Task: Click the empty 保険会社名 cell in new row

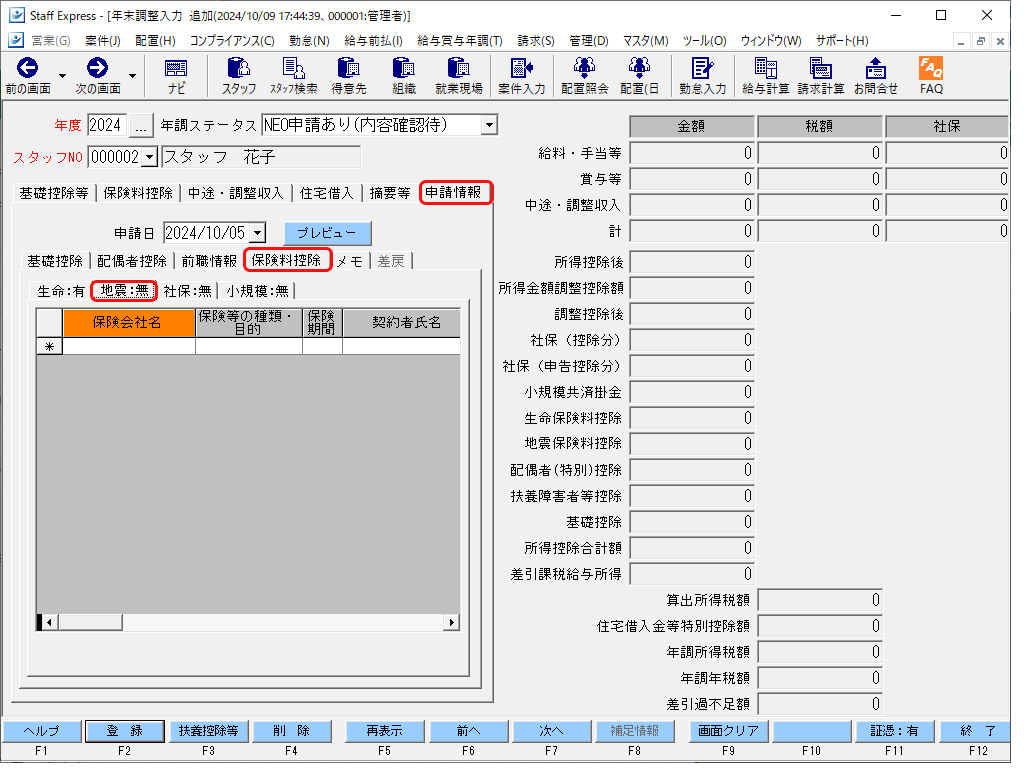Action: point(129,346)
